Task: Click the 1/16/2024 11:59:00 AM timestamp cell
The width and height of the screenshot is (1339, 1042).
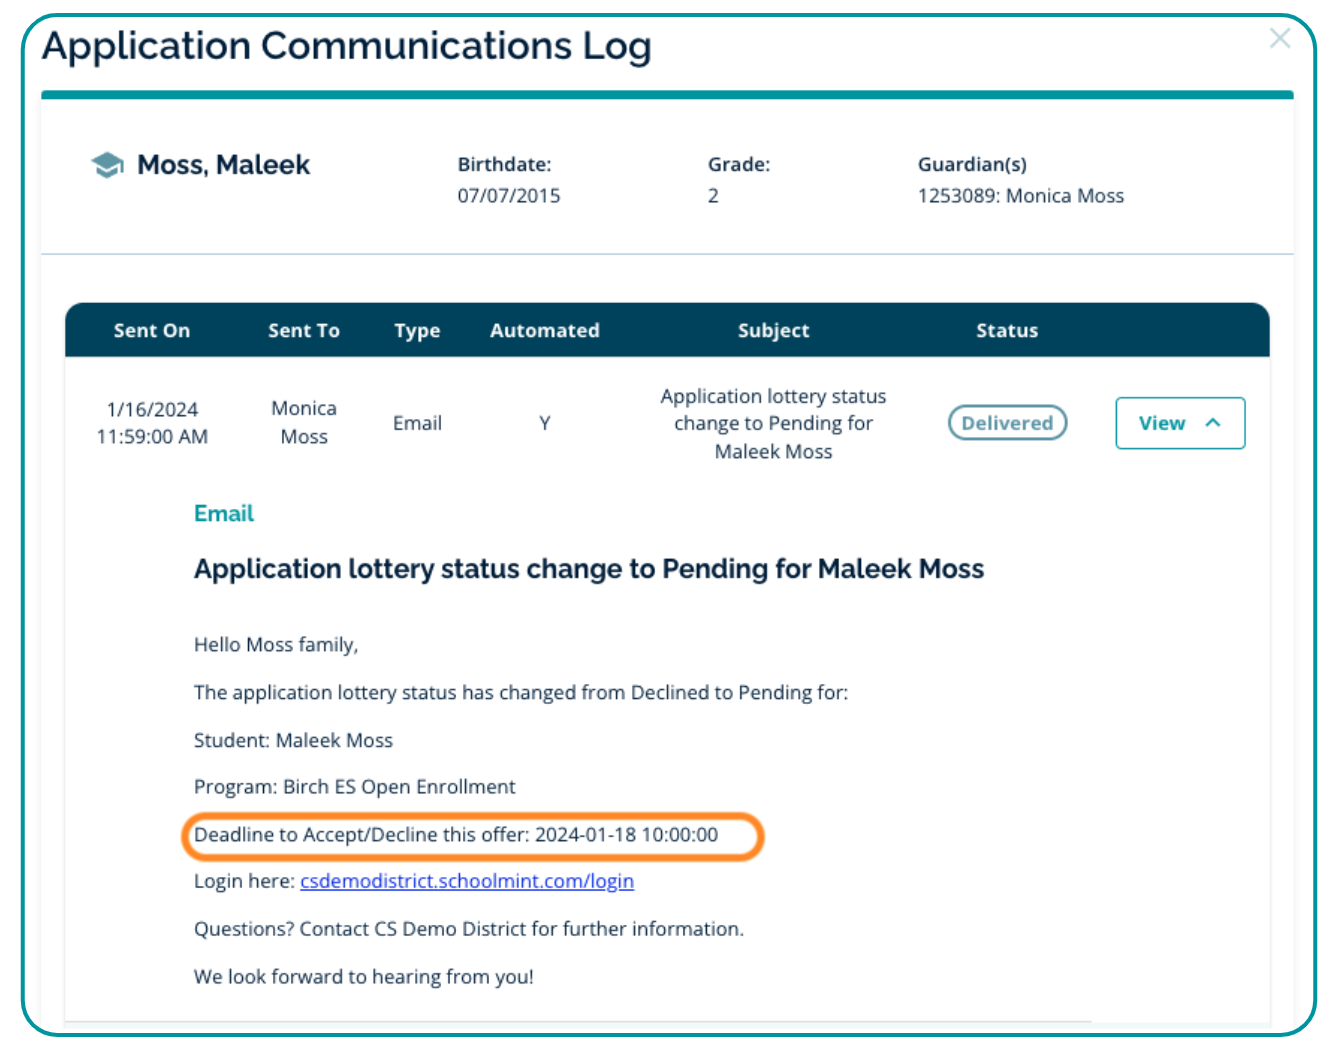Action: pos(152,423)
